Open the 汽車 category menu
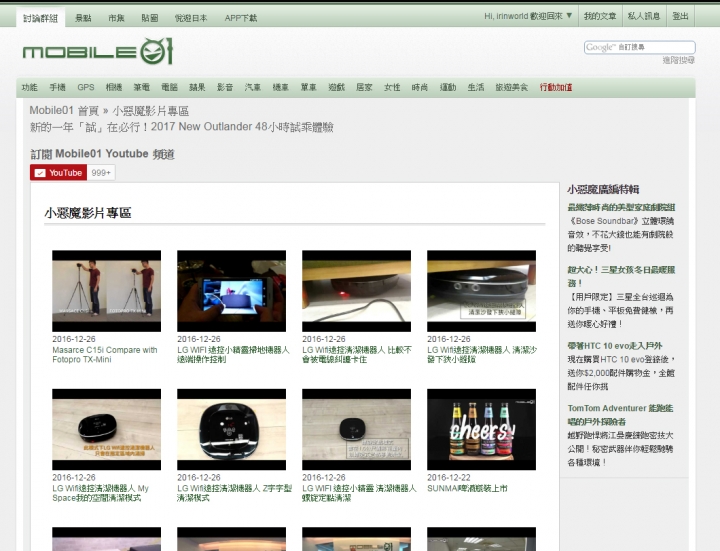 point(253,87)
